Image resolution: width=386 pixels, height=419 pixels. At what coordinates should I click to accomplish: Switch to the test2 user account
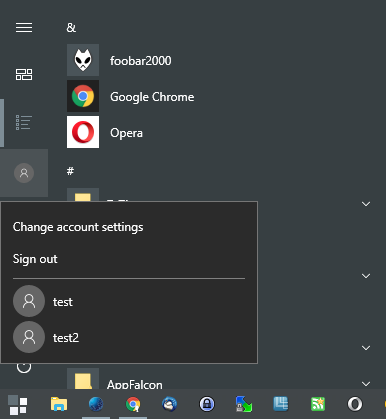(x=129, y=337)
